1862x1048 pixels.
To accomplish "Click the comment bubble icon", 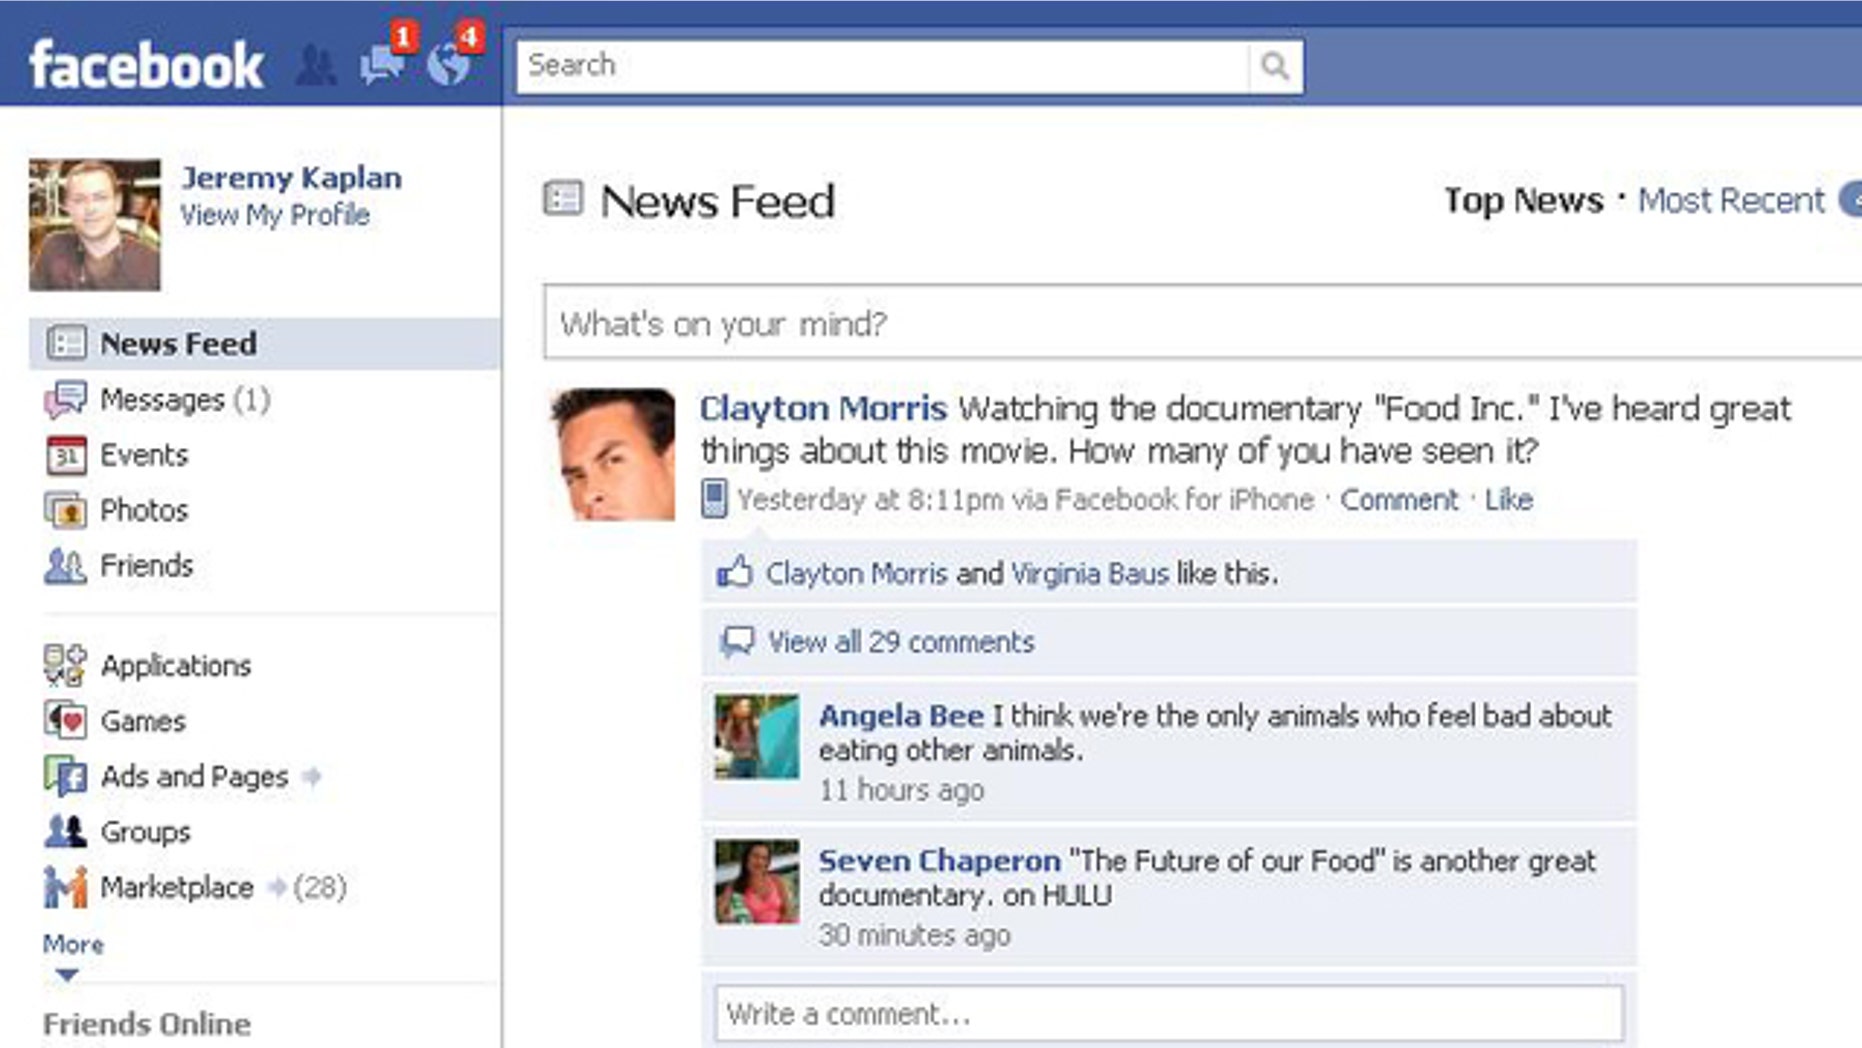I will [x=737, y=641].
